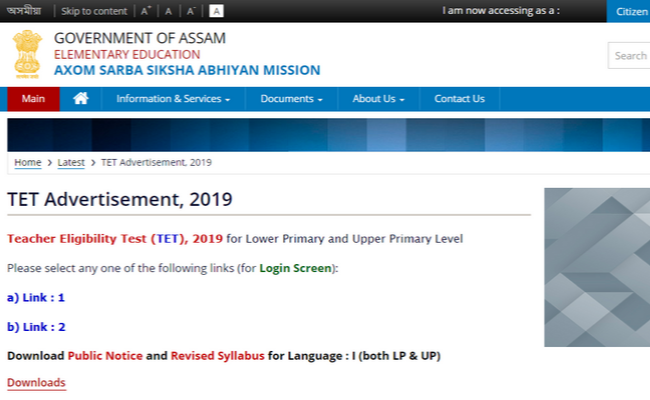Navigate to Latest breadcrumb link
Viewport: 650px width, 400px height.
[x=71, y=162]
